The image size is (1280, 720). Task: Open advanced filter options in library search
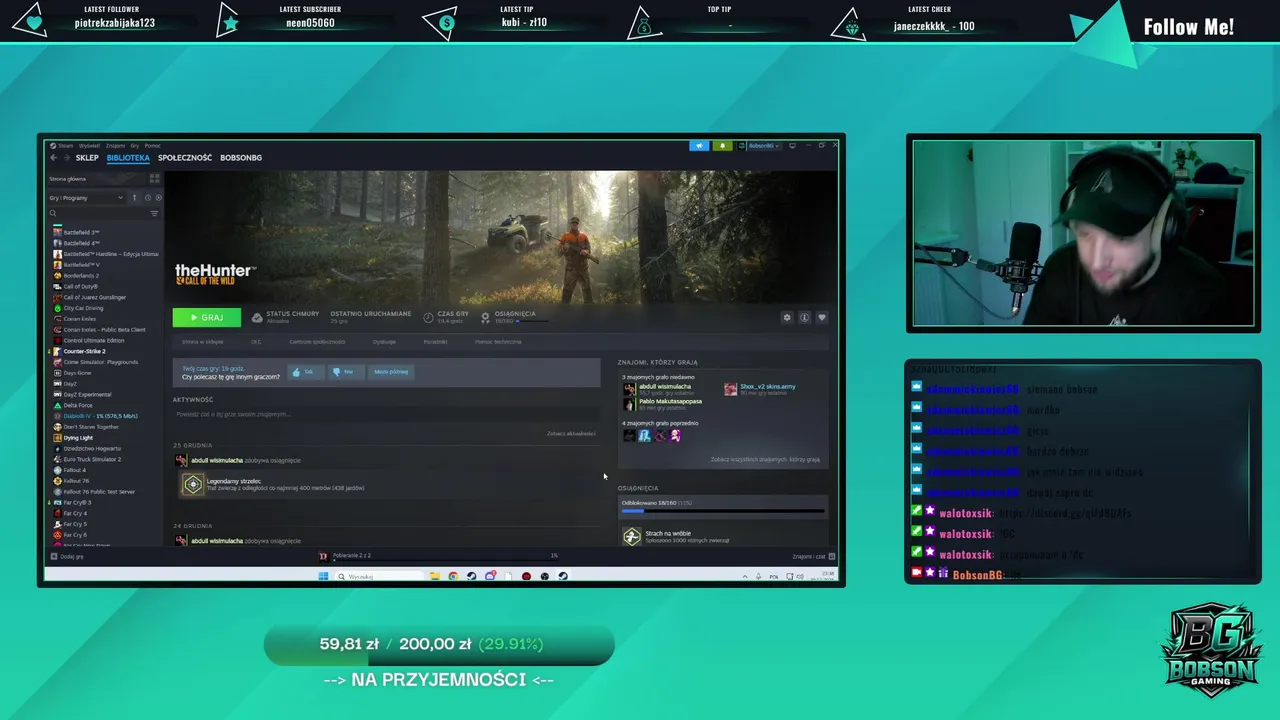click(154, 213)
